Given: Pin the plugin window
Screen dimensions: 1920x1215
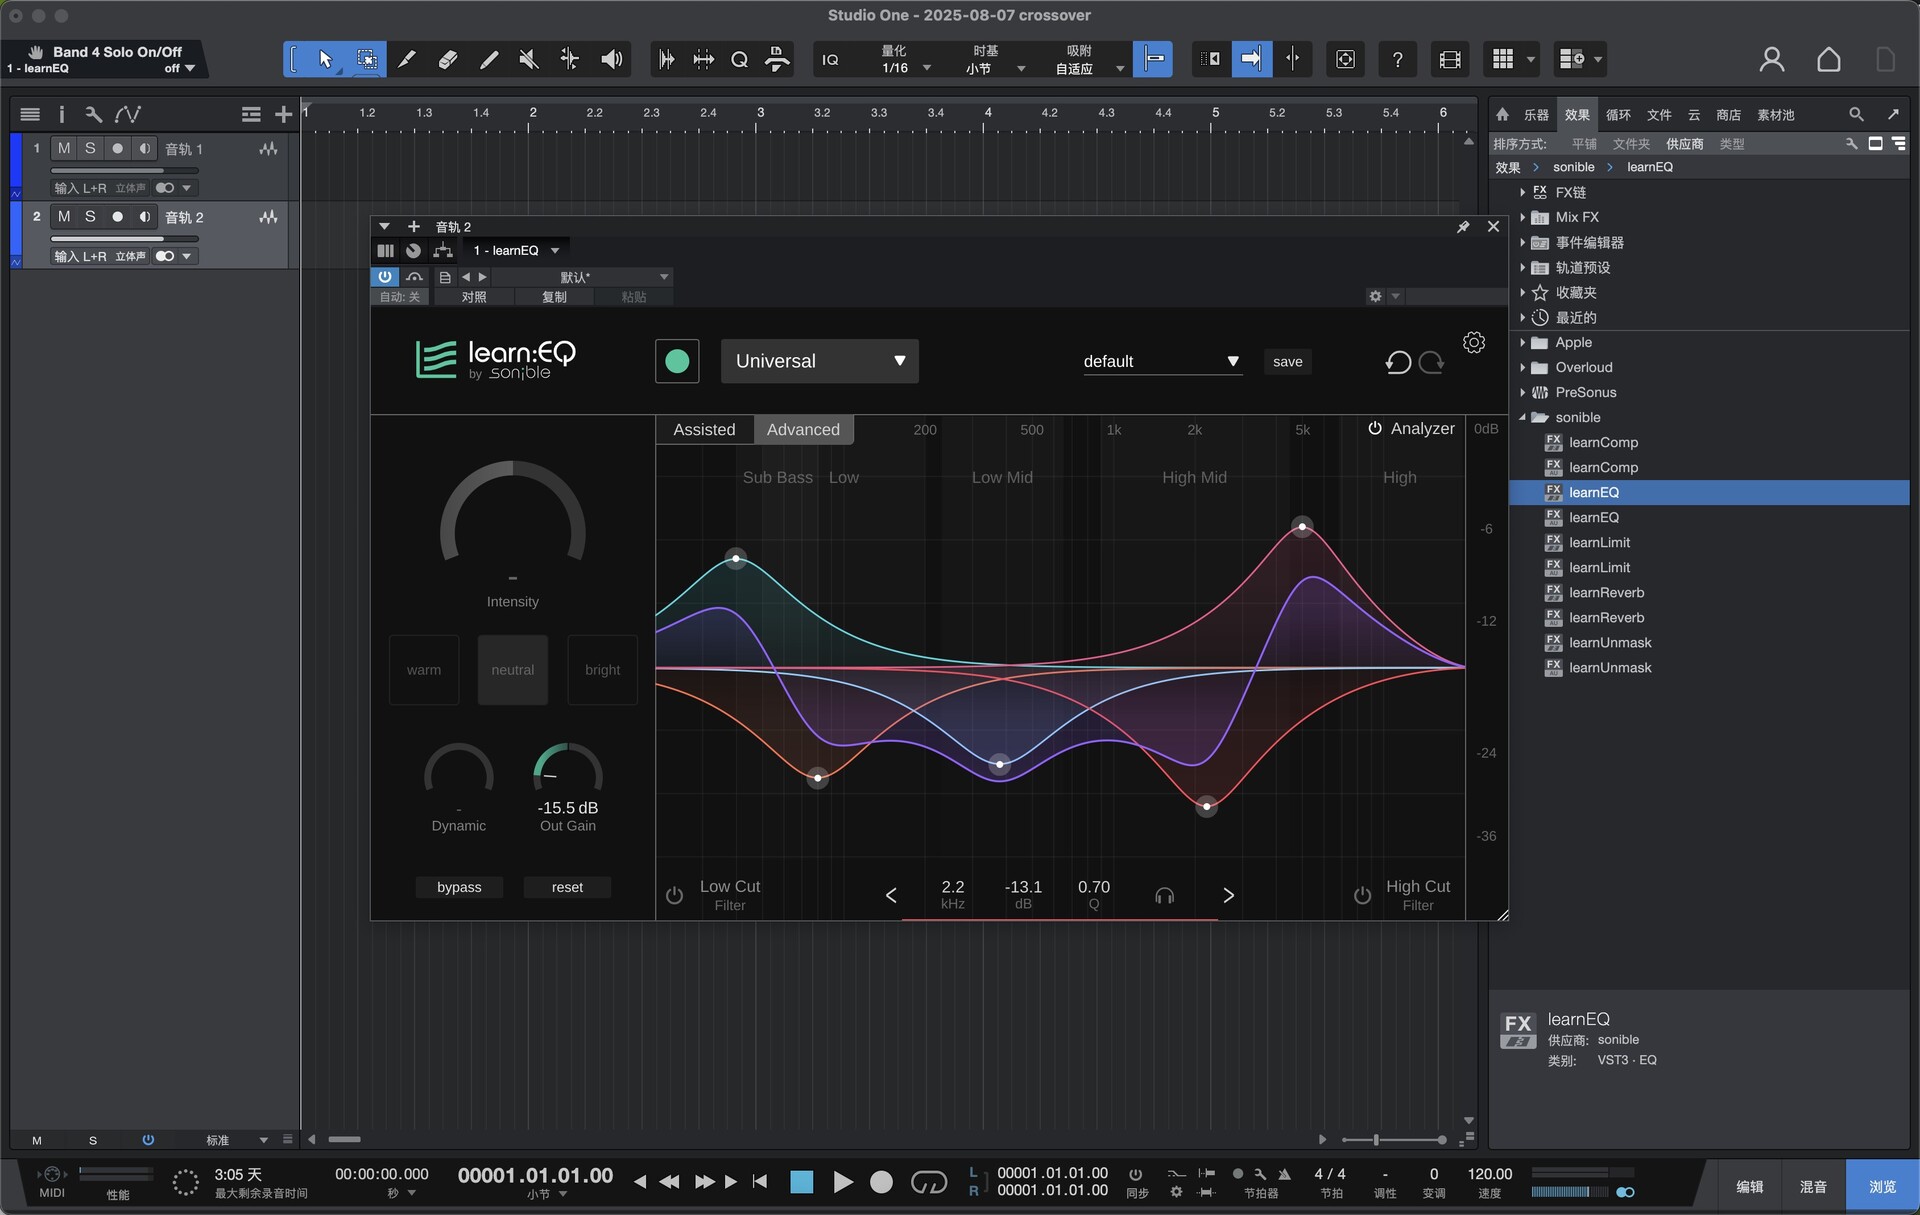Looking at the screenshot, I should [1463, 227].
